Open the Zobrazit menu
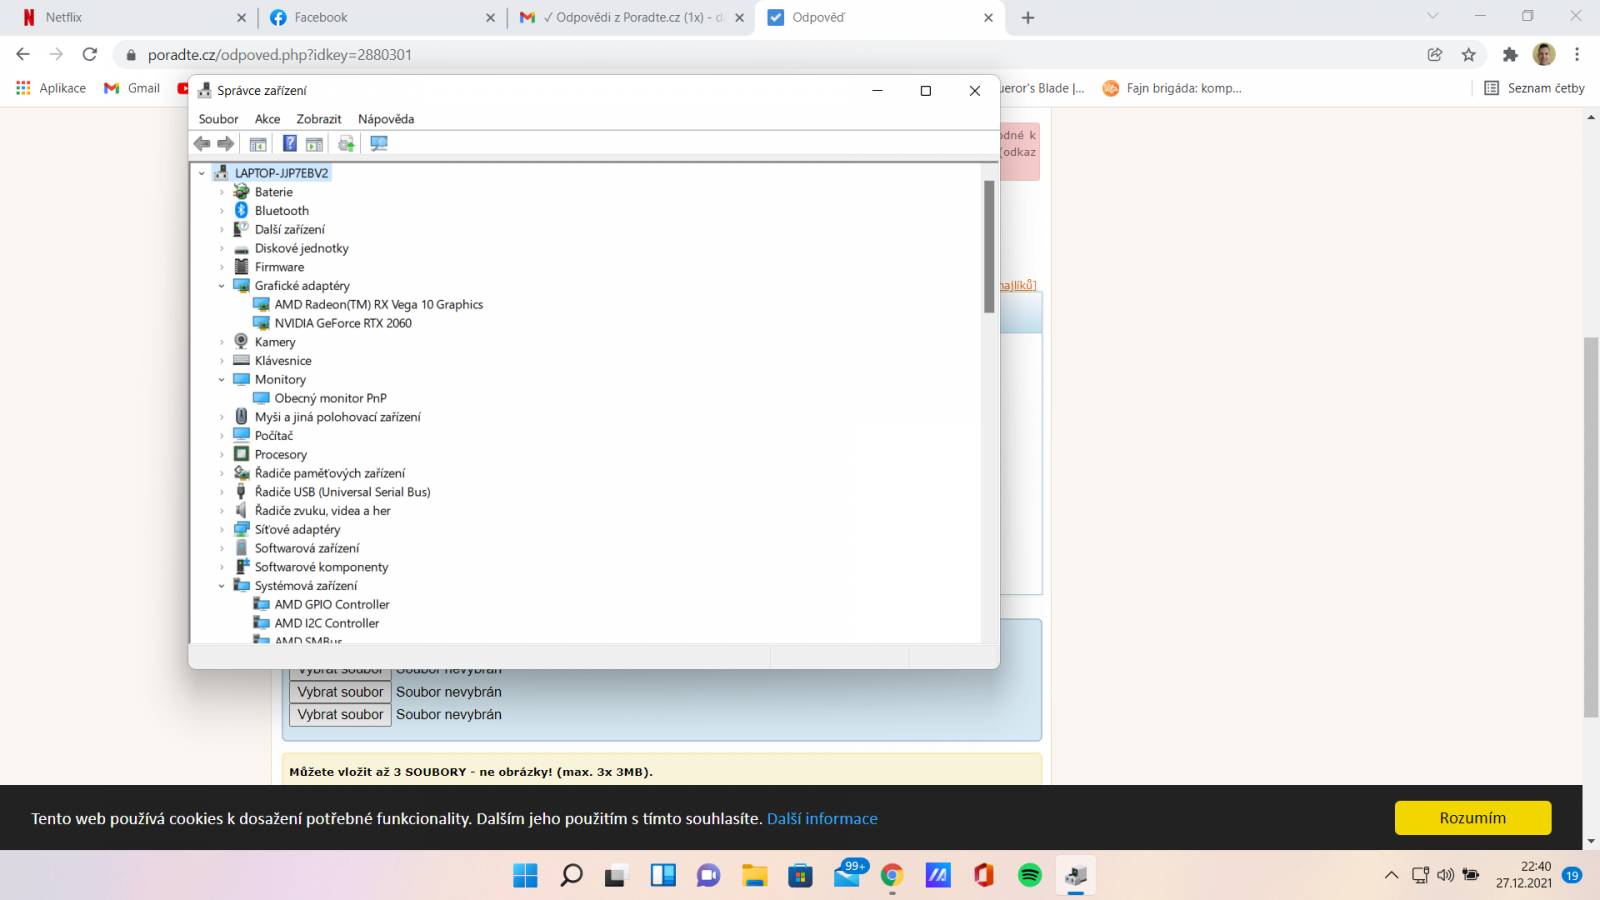The width and height of the screenshot is (1600, 900). pyautogui.click(x=319, y=119)
